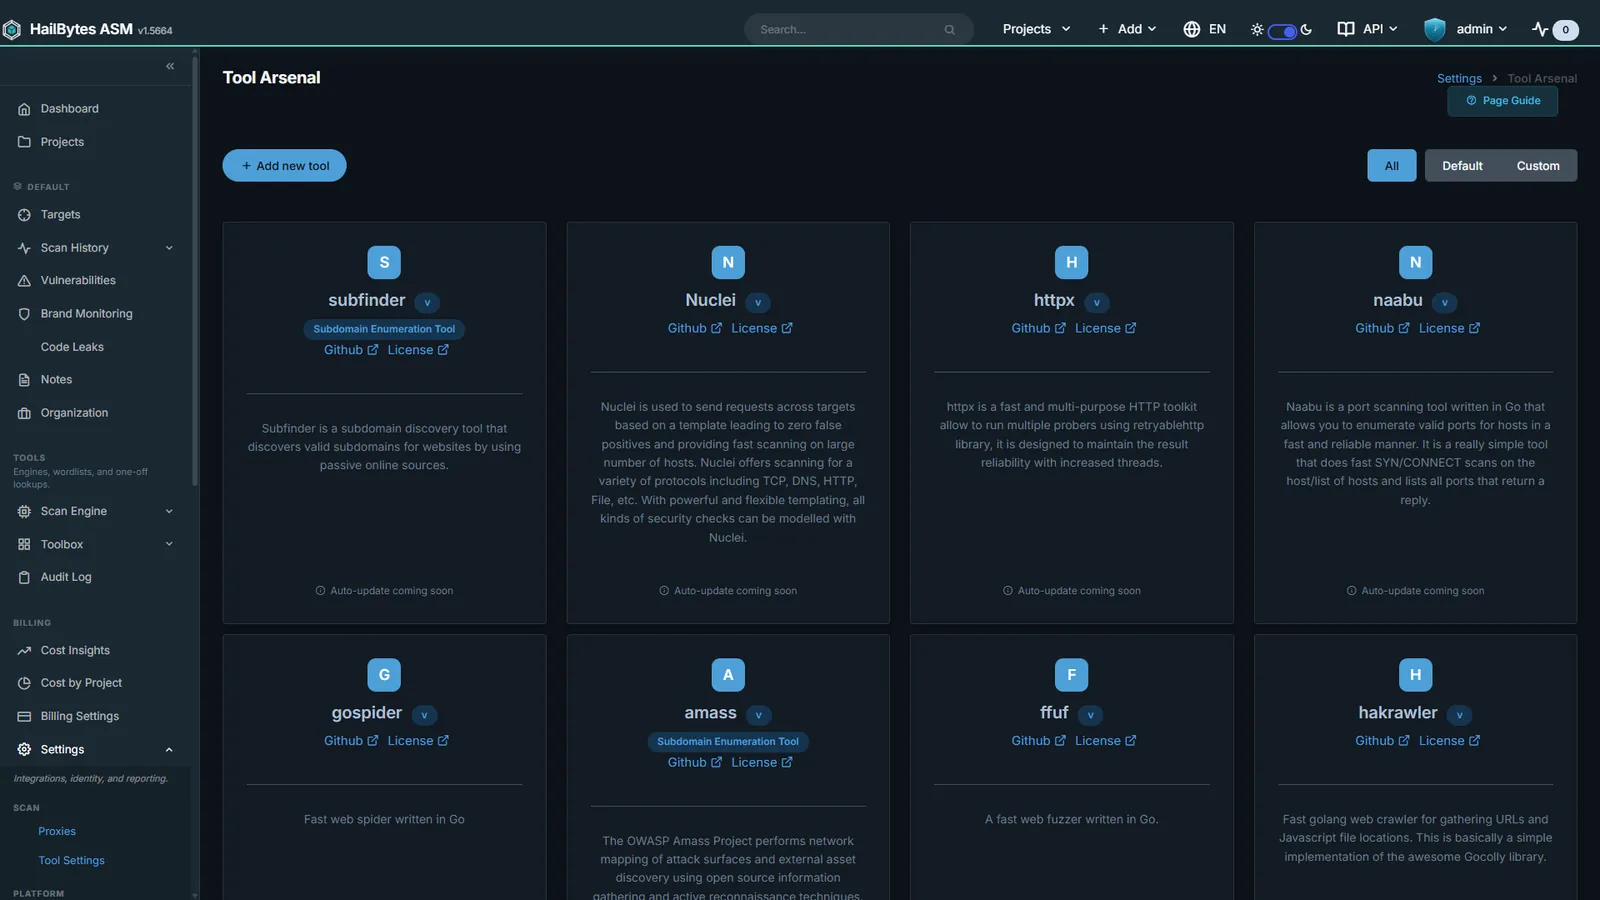Show All tools filter tab

pos(1391,166)
